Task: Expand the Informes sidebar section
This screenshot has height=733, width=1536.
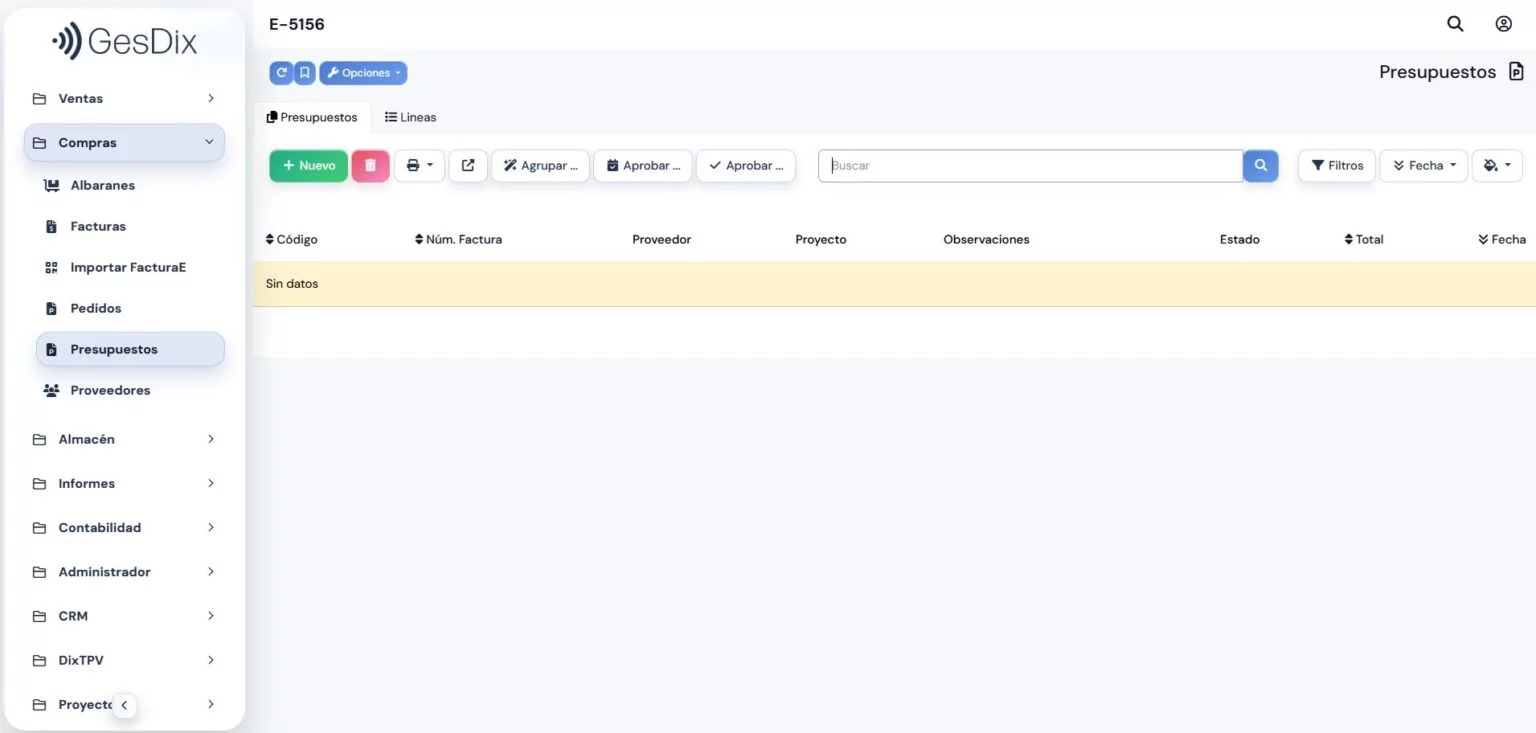Action: (124, 483)
